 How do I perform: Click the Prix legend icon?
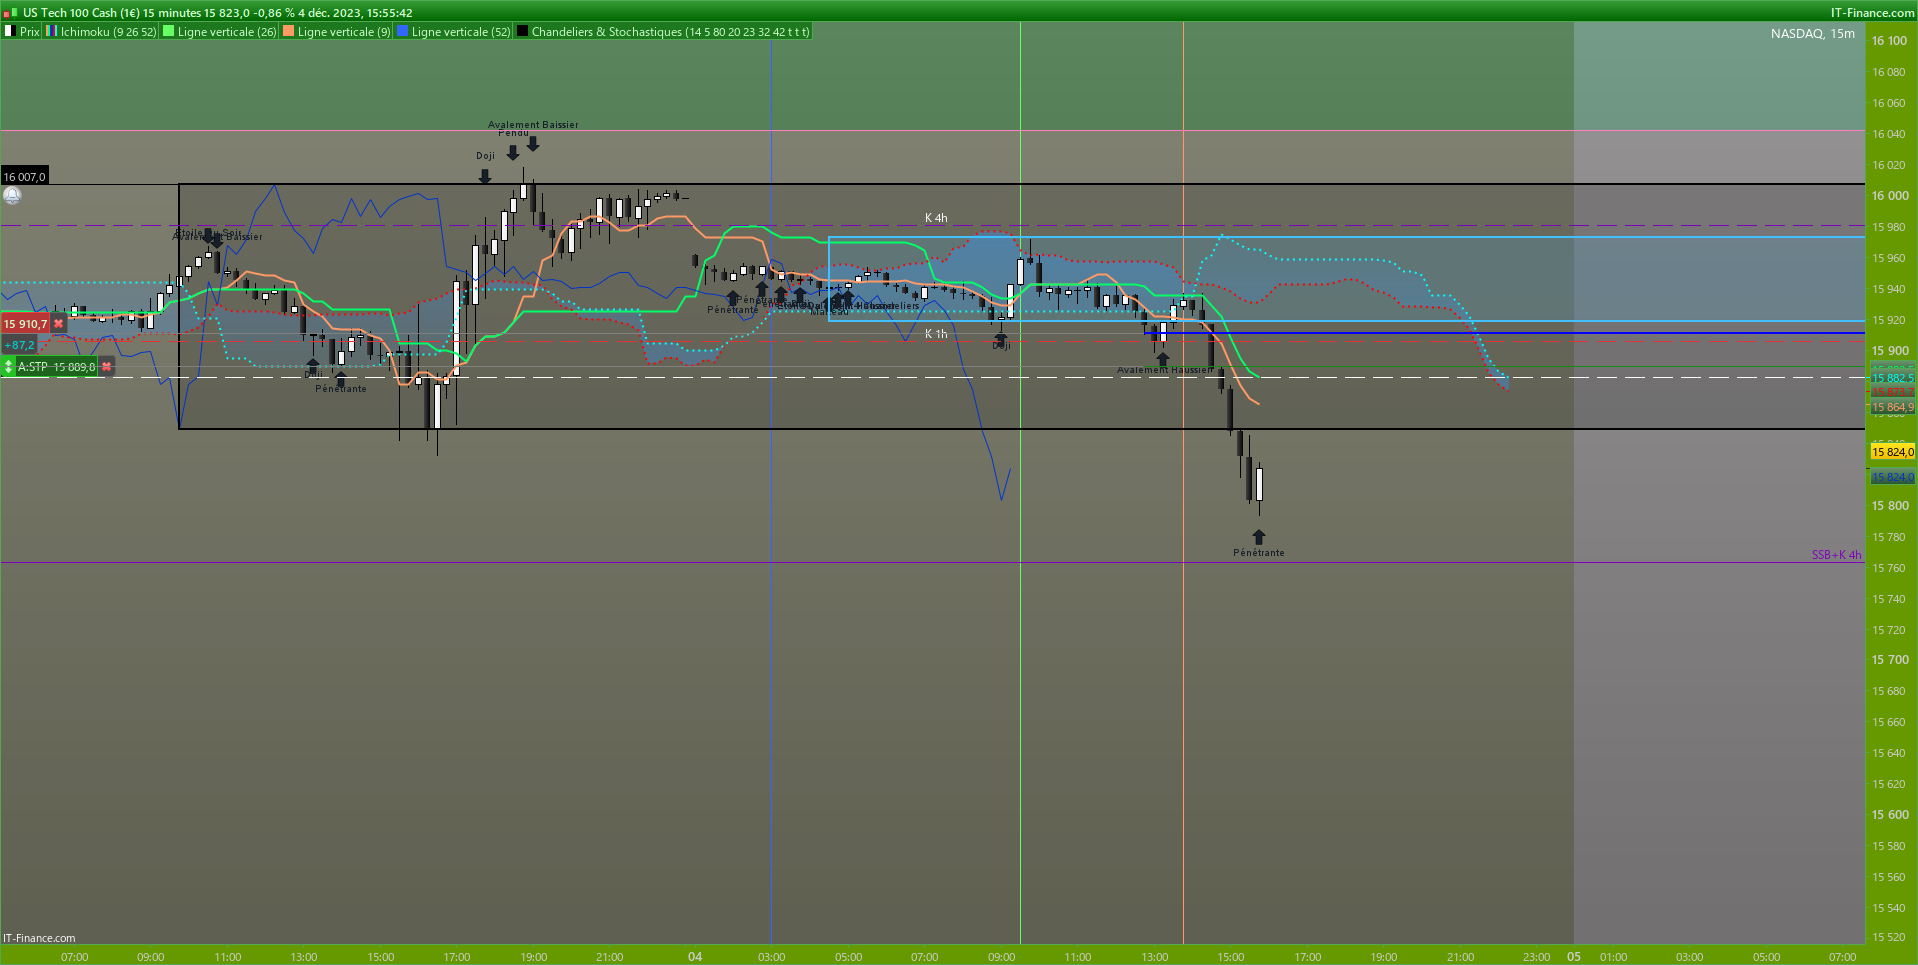pos(10,32)
